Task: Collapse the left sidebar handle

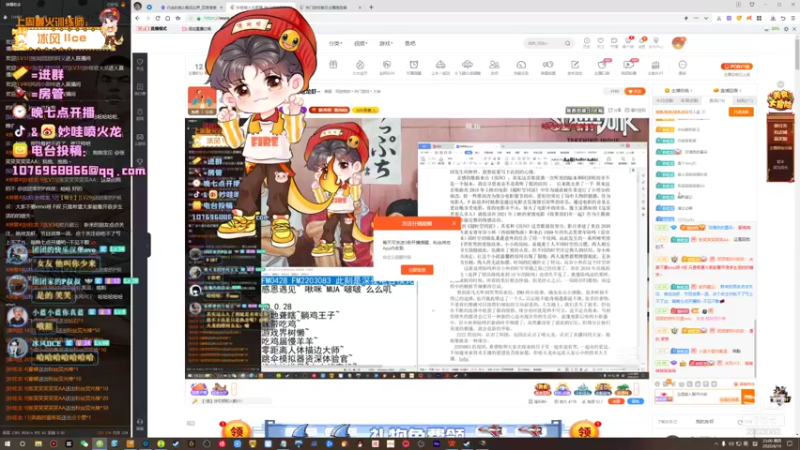Action: click(x=148, y=245)
